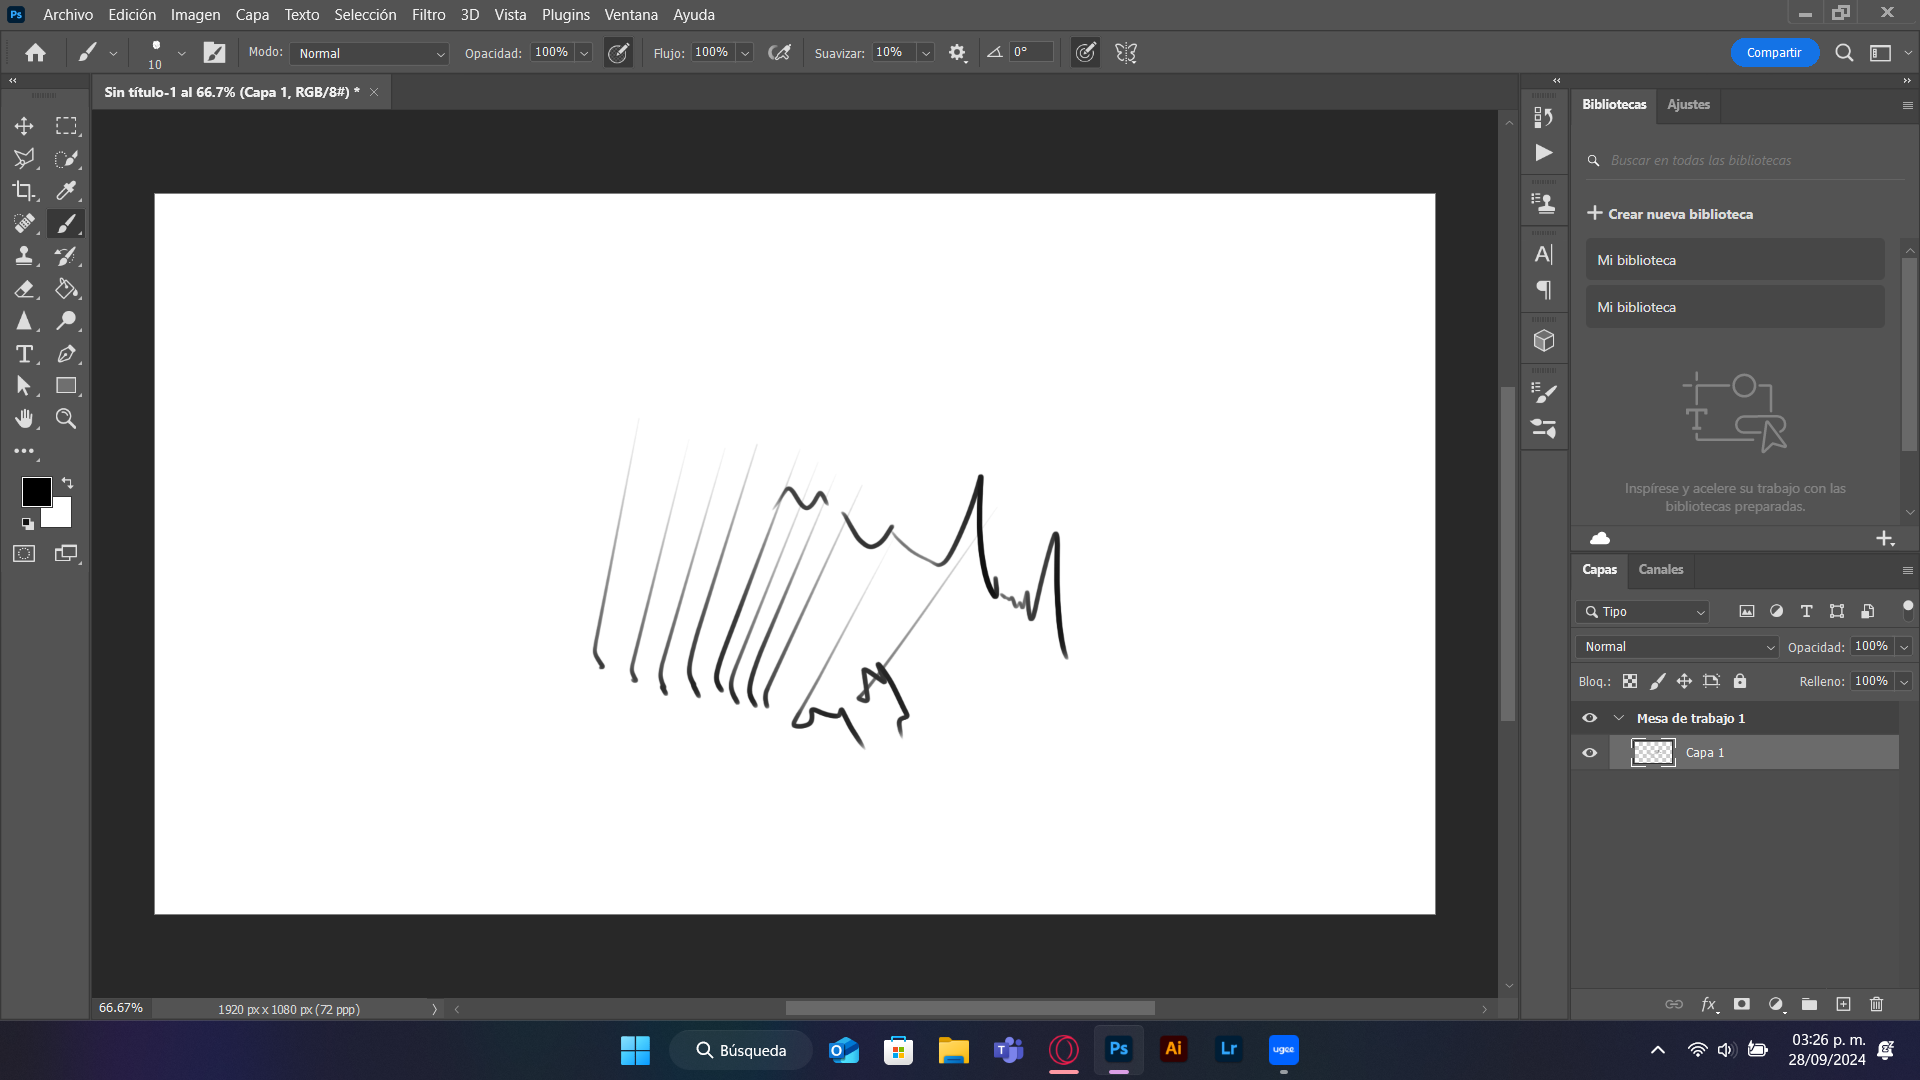Open the Filtro menu

tap(427, 14)
